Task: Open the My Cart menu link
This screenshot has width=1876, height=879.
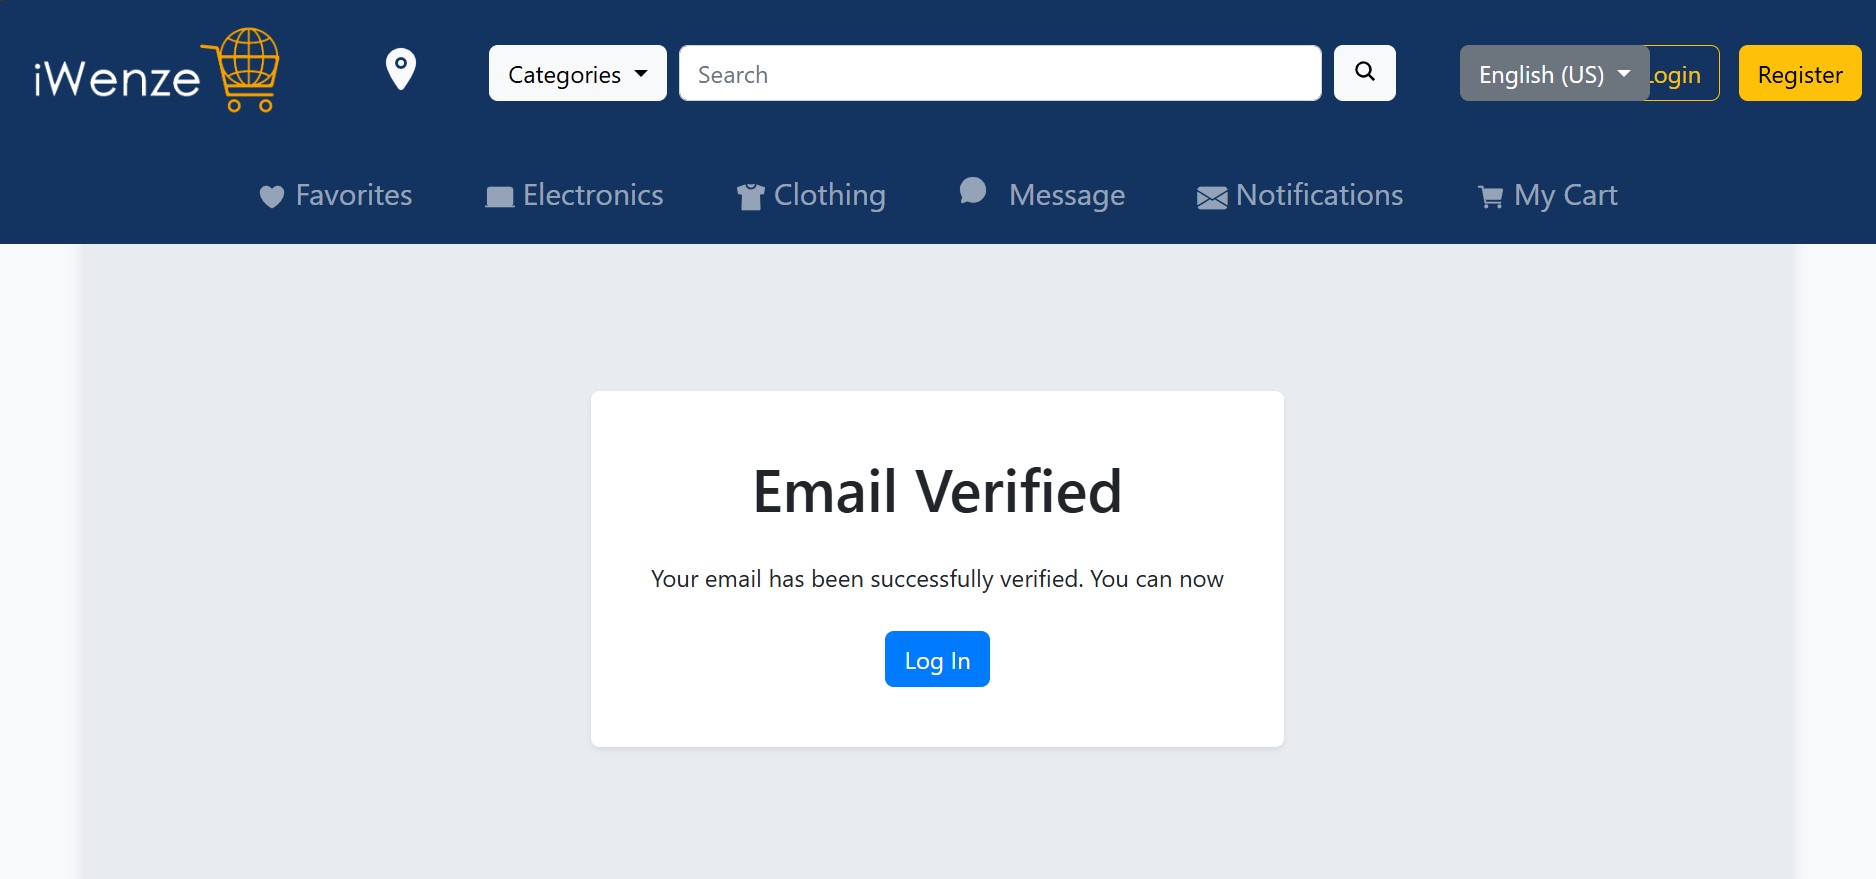Action: pyautogui.click(x=1547, y=195)
